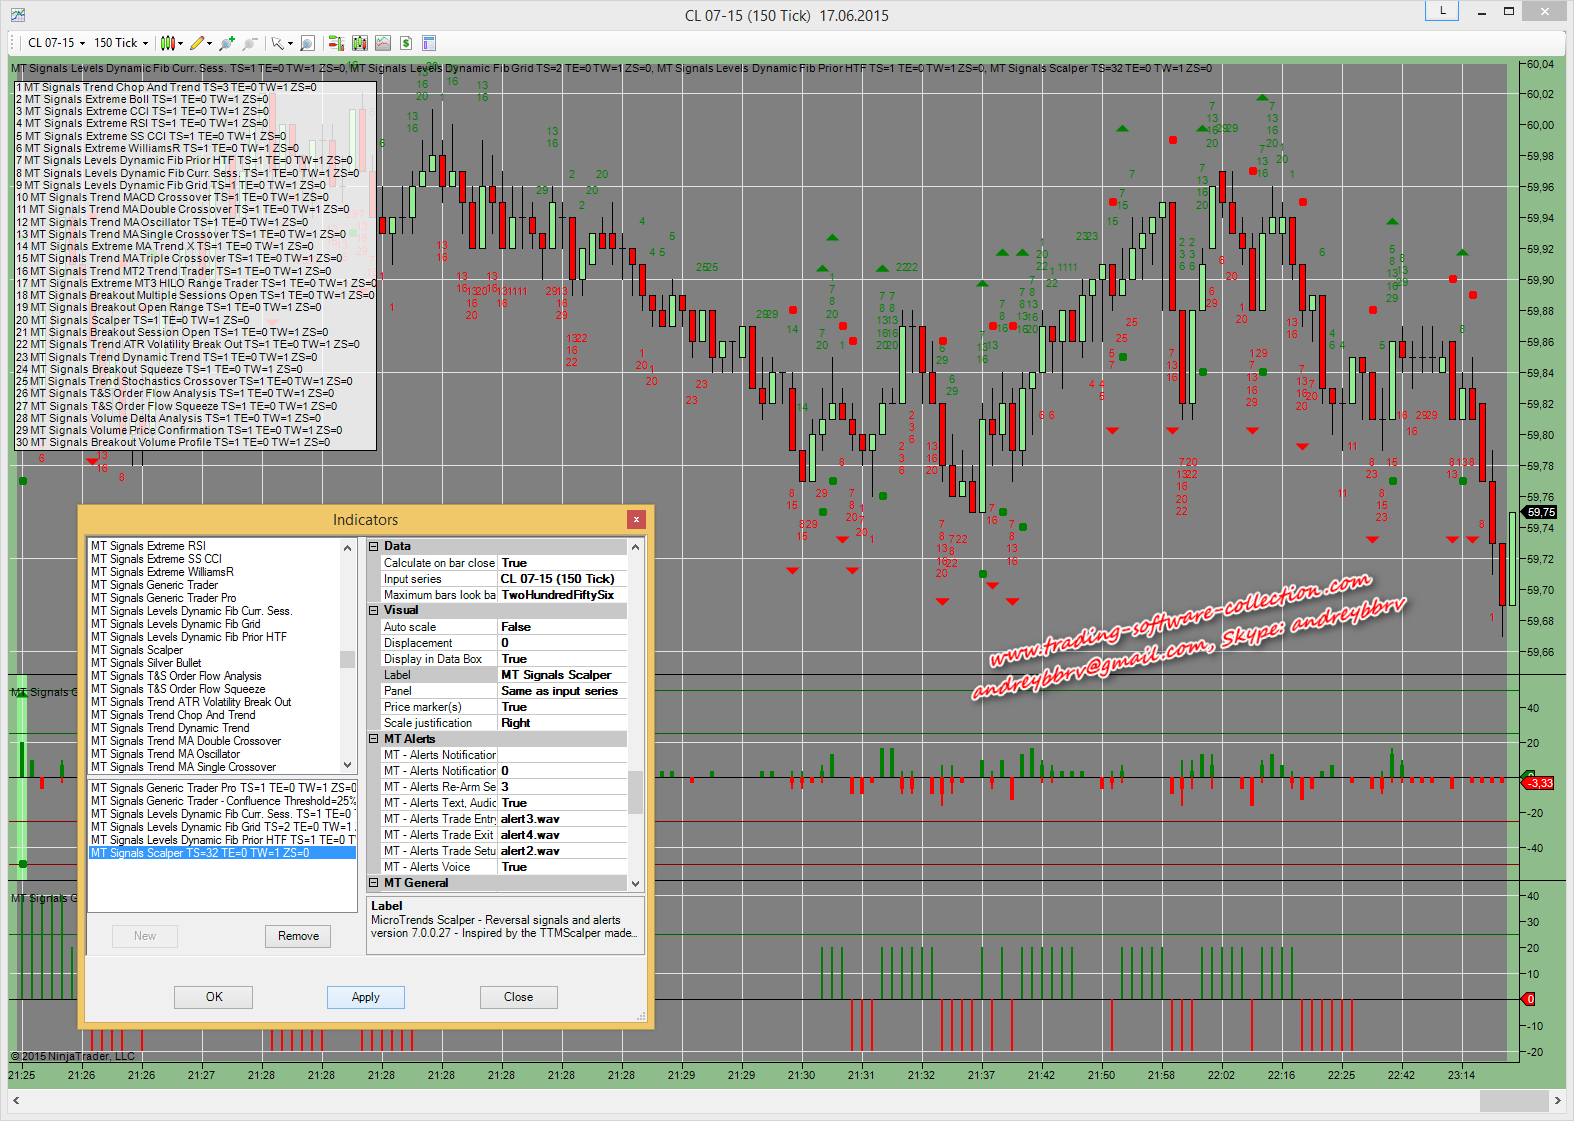Open Chart Trader from the toolbar
The image size is (1574, 1121).
336,43
